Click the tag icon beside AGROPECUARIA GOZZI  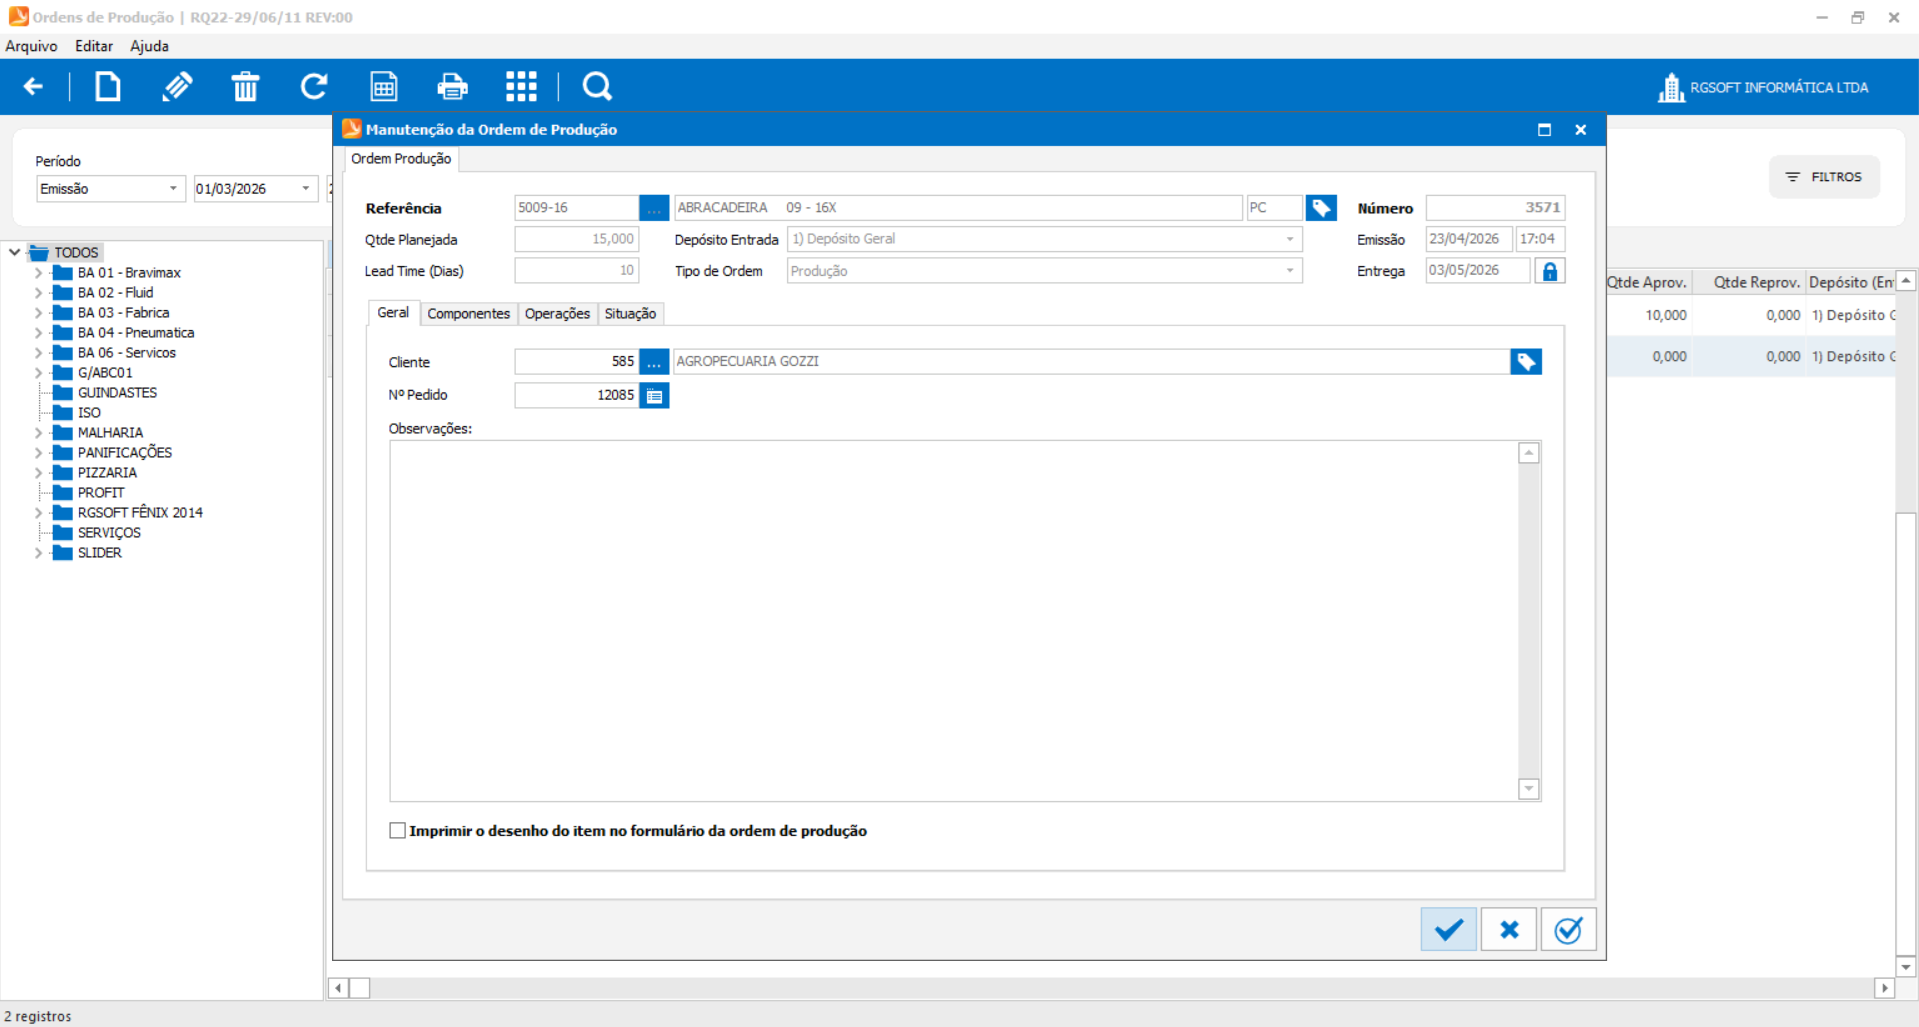click(1526, 362)
